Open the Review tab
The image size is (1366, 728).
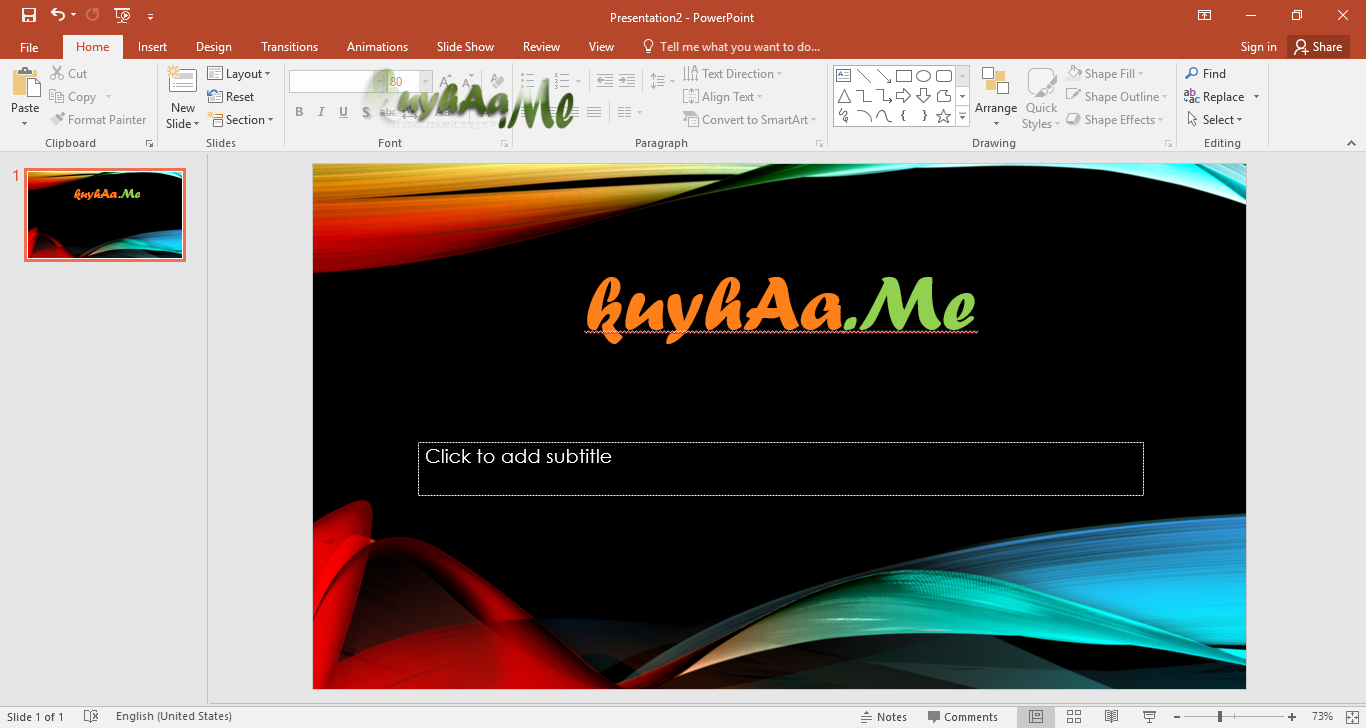coord(541,47)
